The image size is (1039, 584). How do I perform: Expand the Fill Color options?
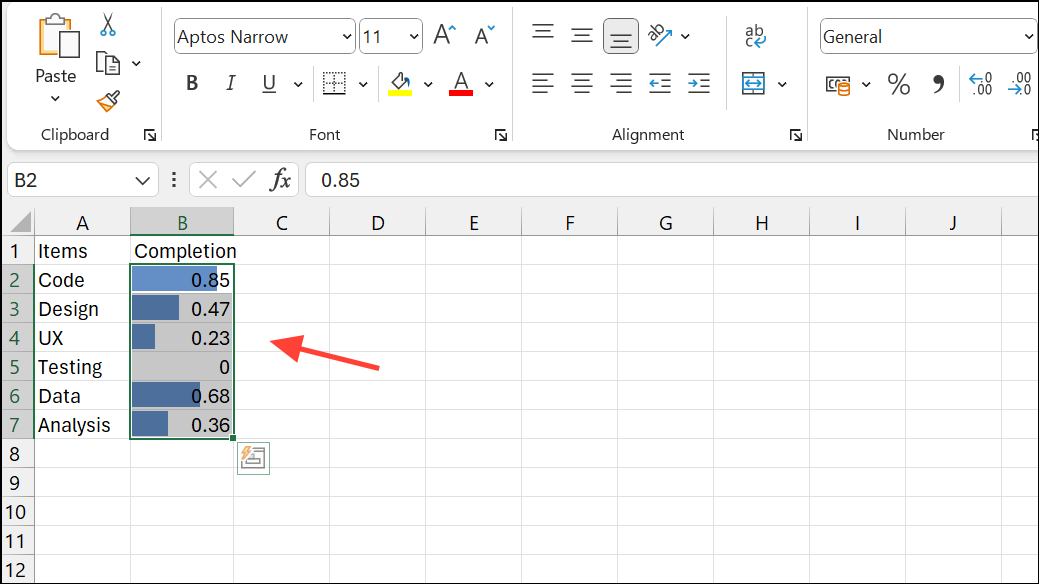428,83
